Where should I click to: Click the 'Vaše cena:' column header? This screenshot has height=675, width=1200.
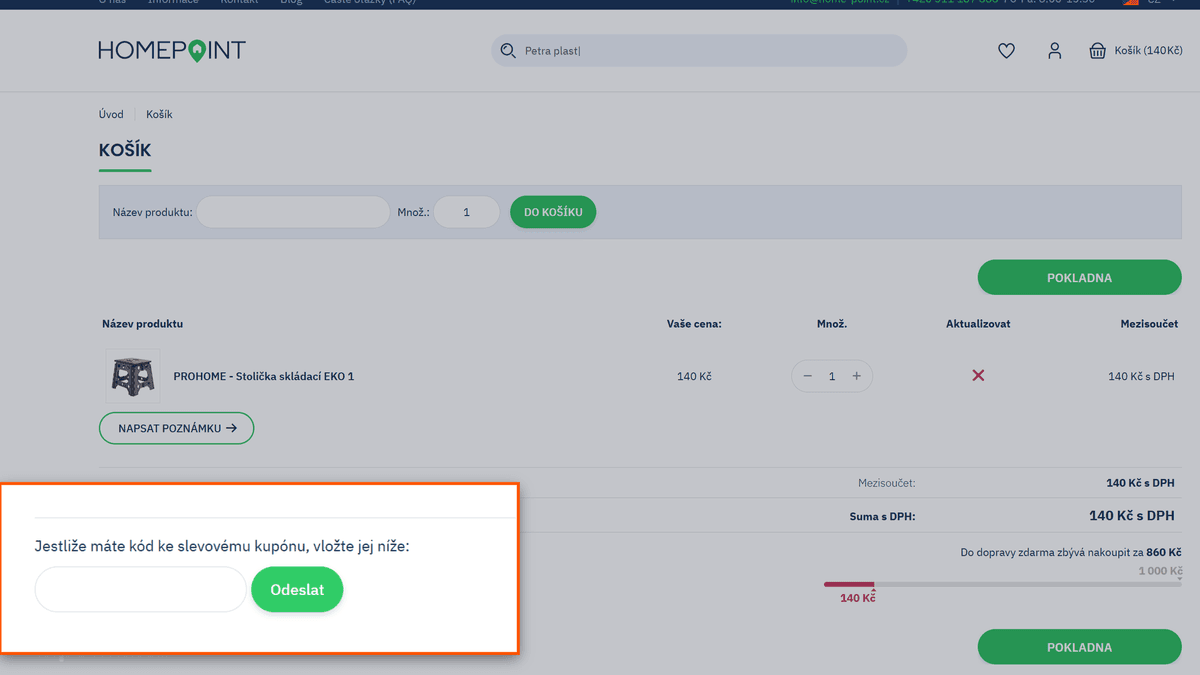(x=694, y=324)
